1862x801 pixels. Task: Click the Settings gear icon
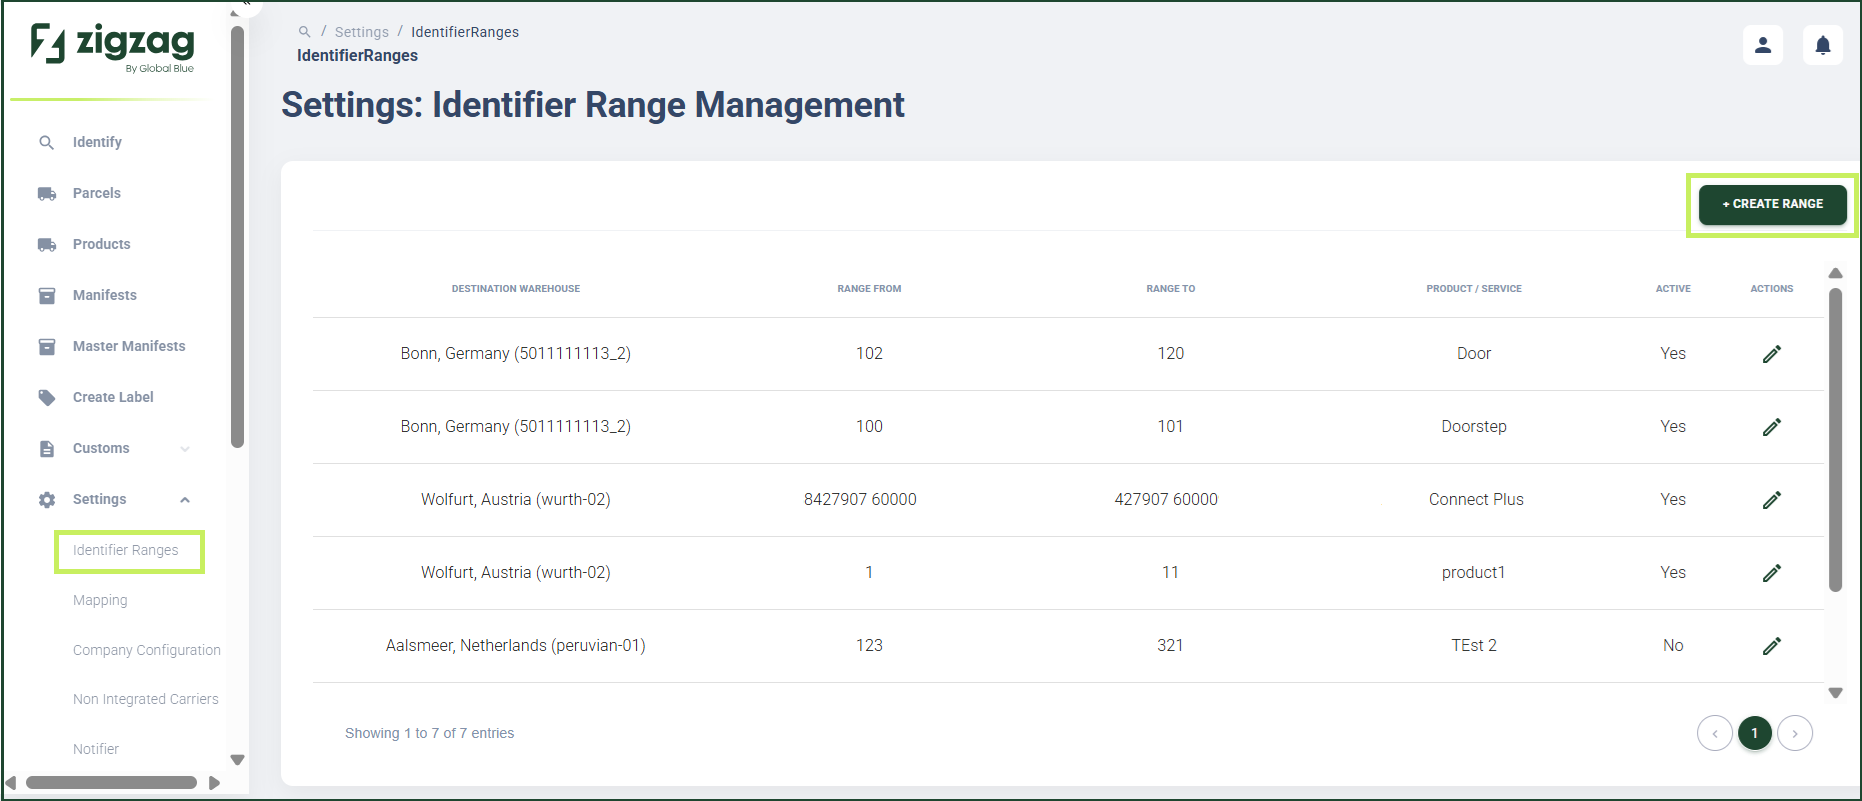click(x=46, y=500)
